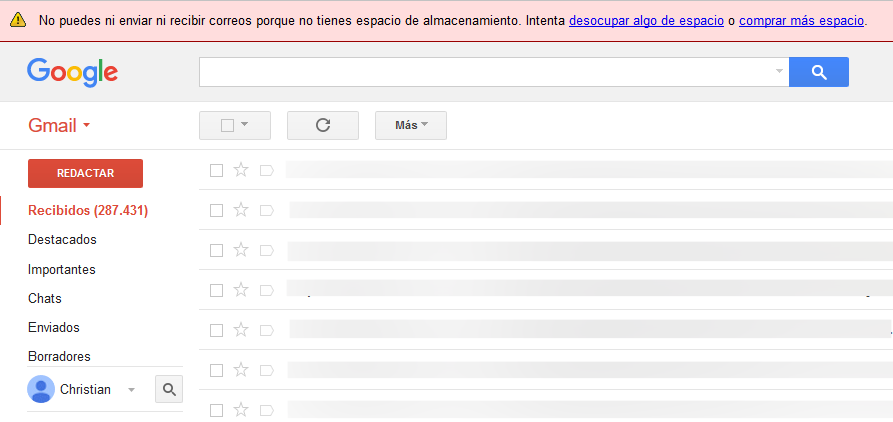
Task: Click the search people magnifier button
Action: tap(169, 390)
